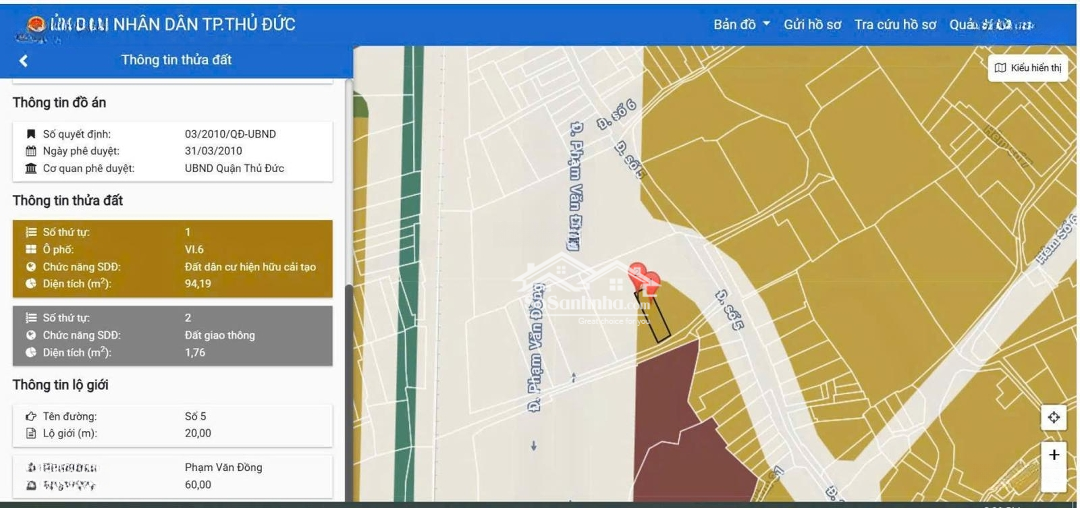The height and width of the screenshot is (508, 1080).
Task: Select the gray Đất giao thông parcel card
Action: click(172, 335)
